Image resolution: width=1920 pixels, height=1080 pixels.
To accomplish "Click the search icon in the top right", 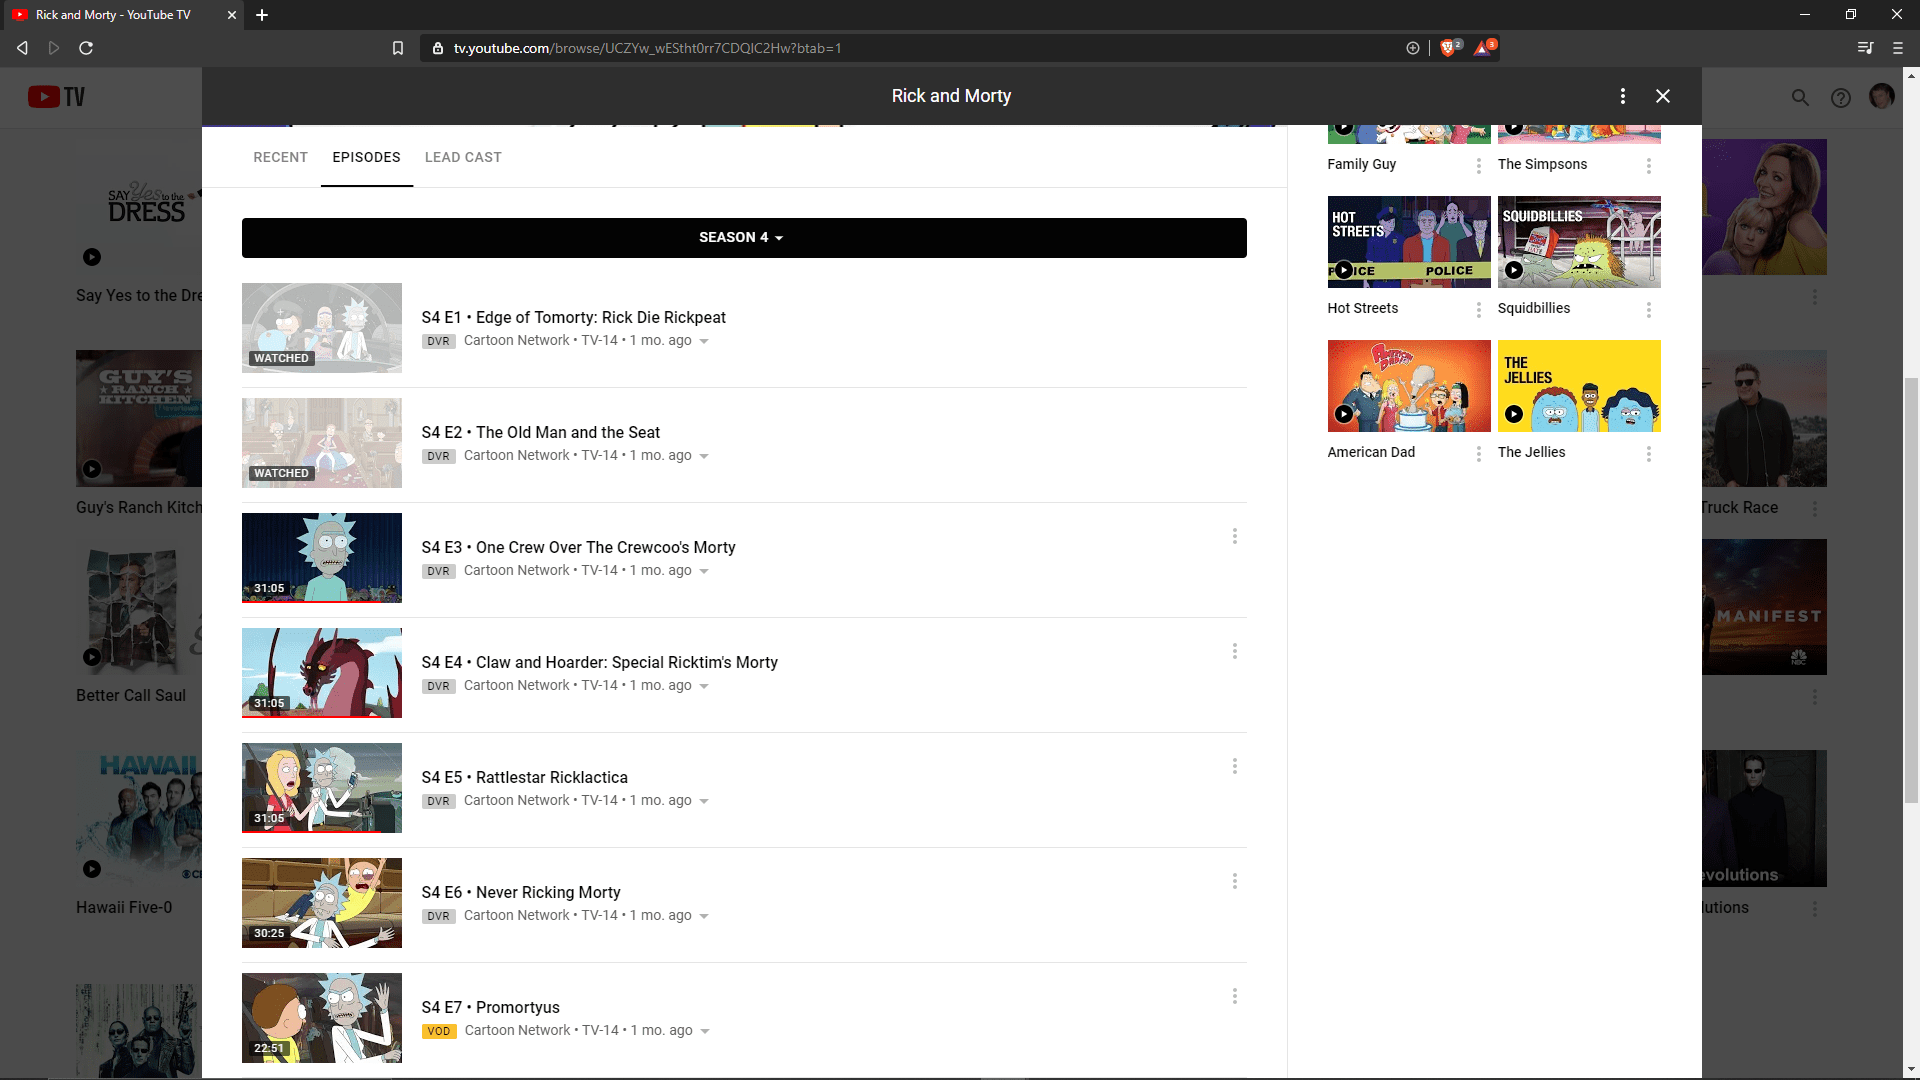I will coord(1799,96).
